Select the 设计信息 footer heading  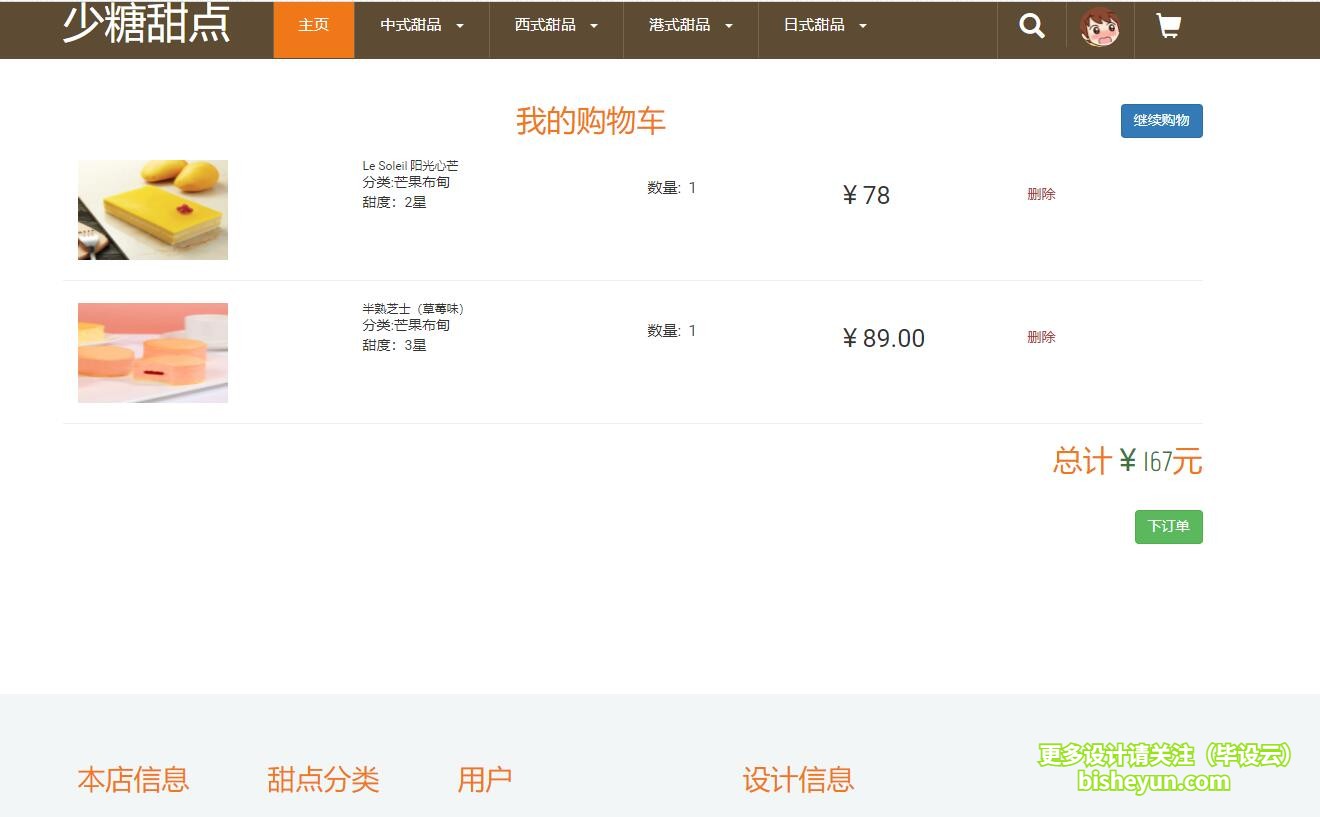pyautogui.click(x=798, y=779)
